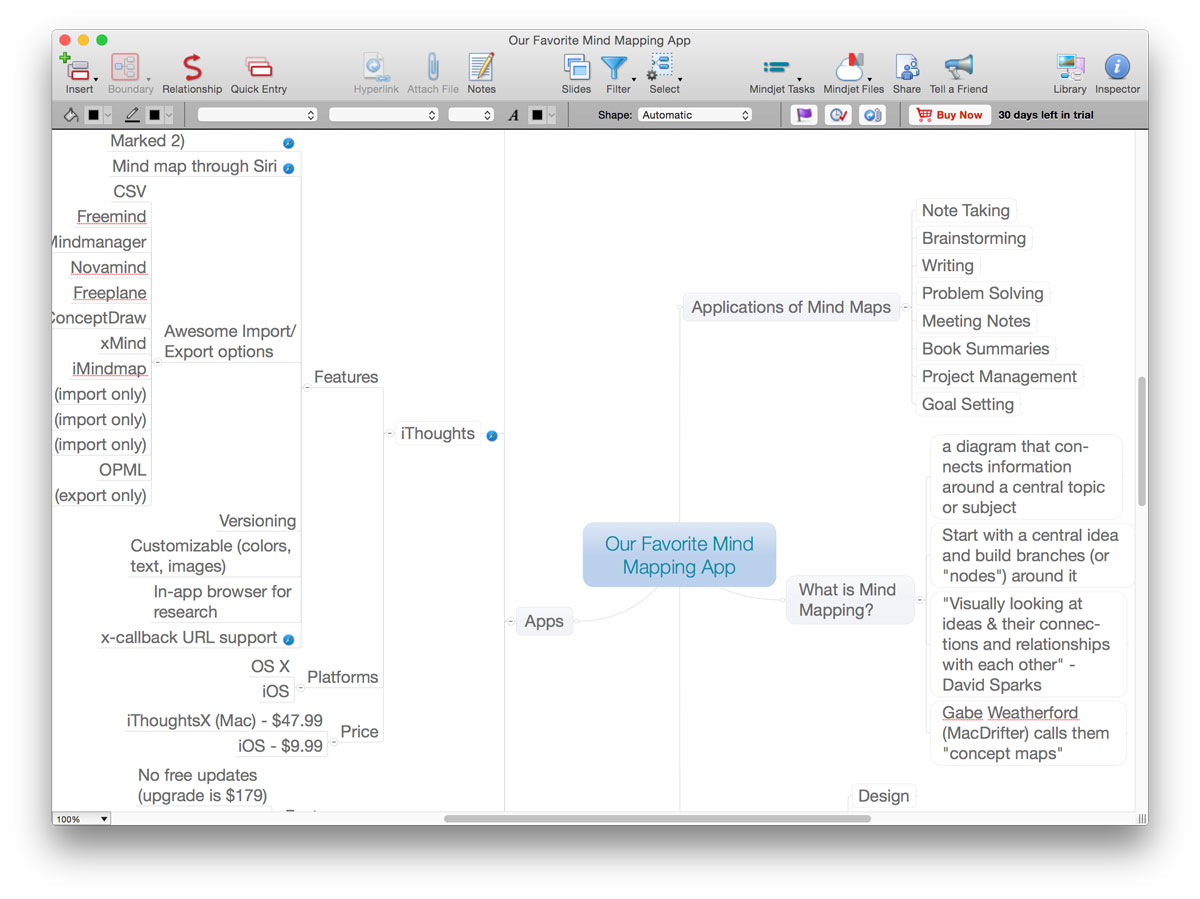Click the font color black swatch
The width and height of the screenshot is (1200, 899).
537,115
